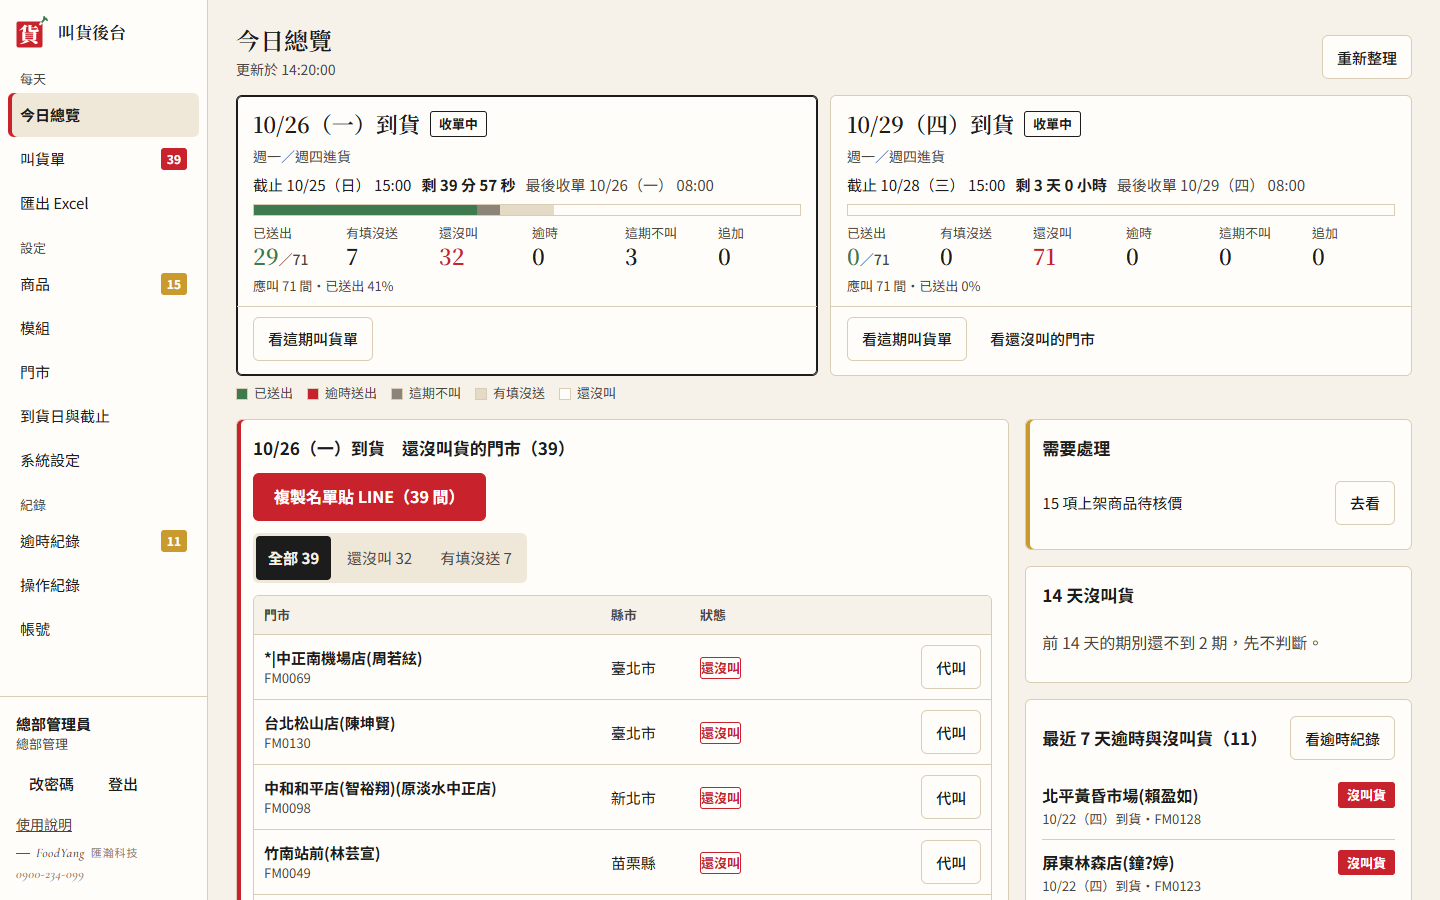This screenshot has height=900, width=1440.
Task: View 看這期叫貨單 for 10/26 delivery
Action: click(x=313, y=339)
